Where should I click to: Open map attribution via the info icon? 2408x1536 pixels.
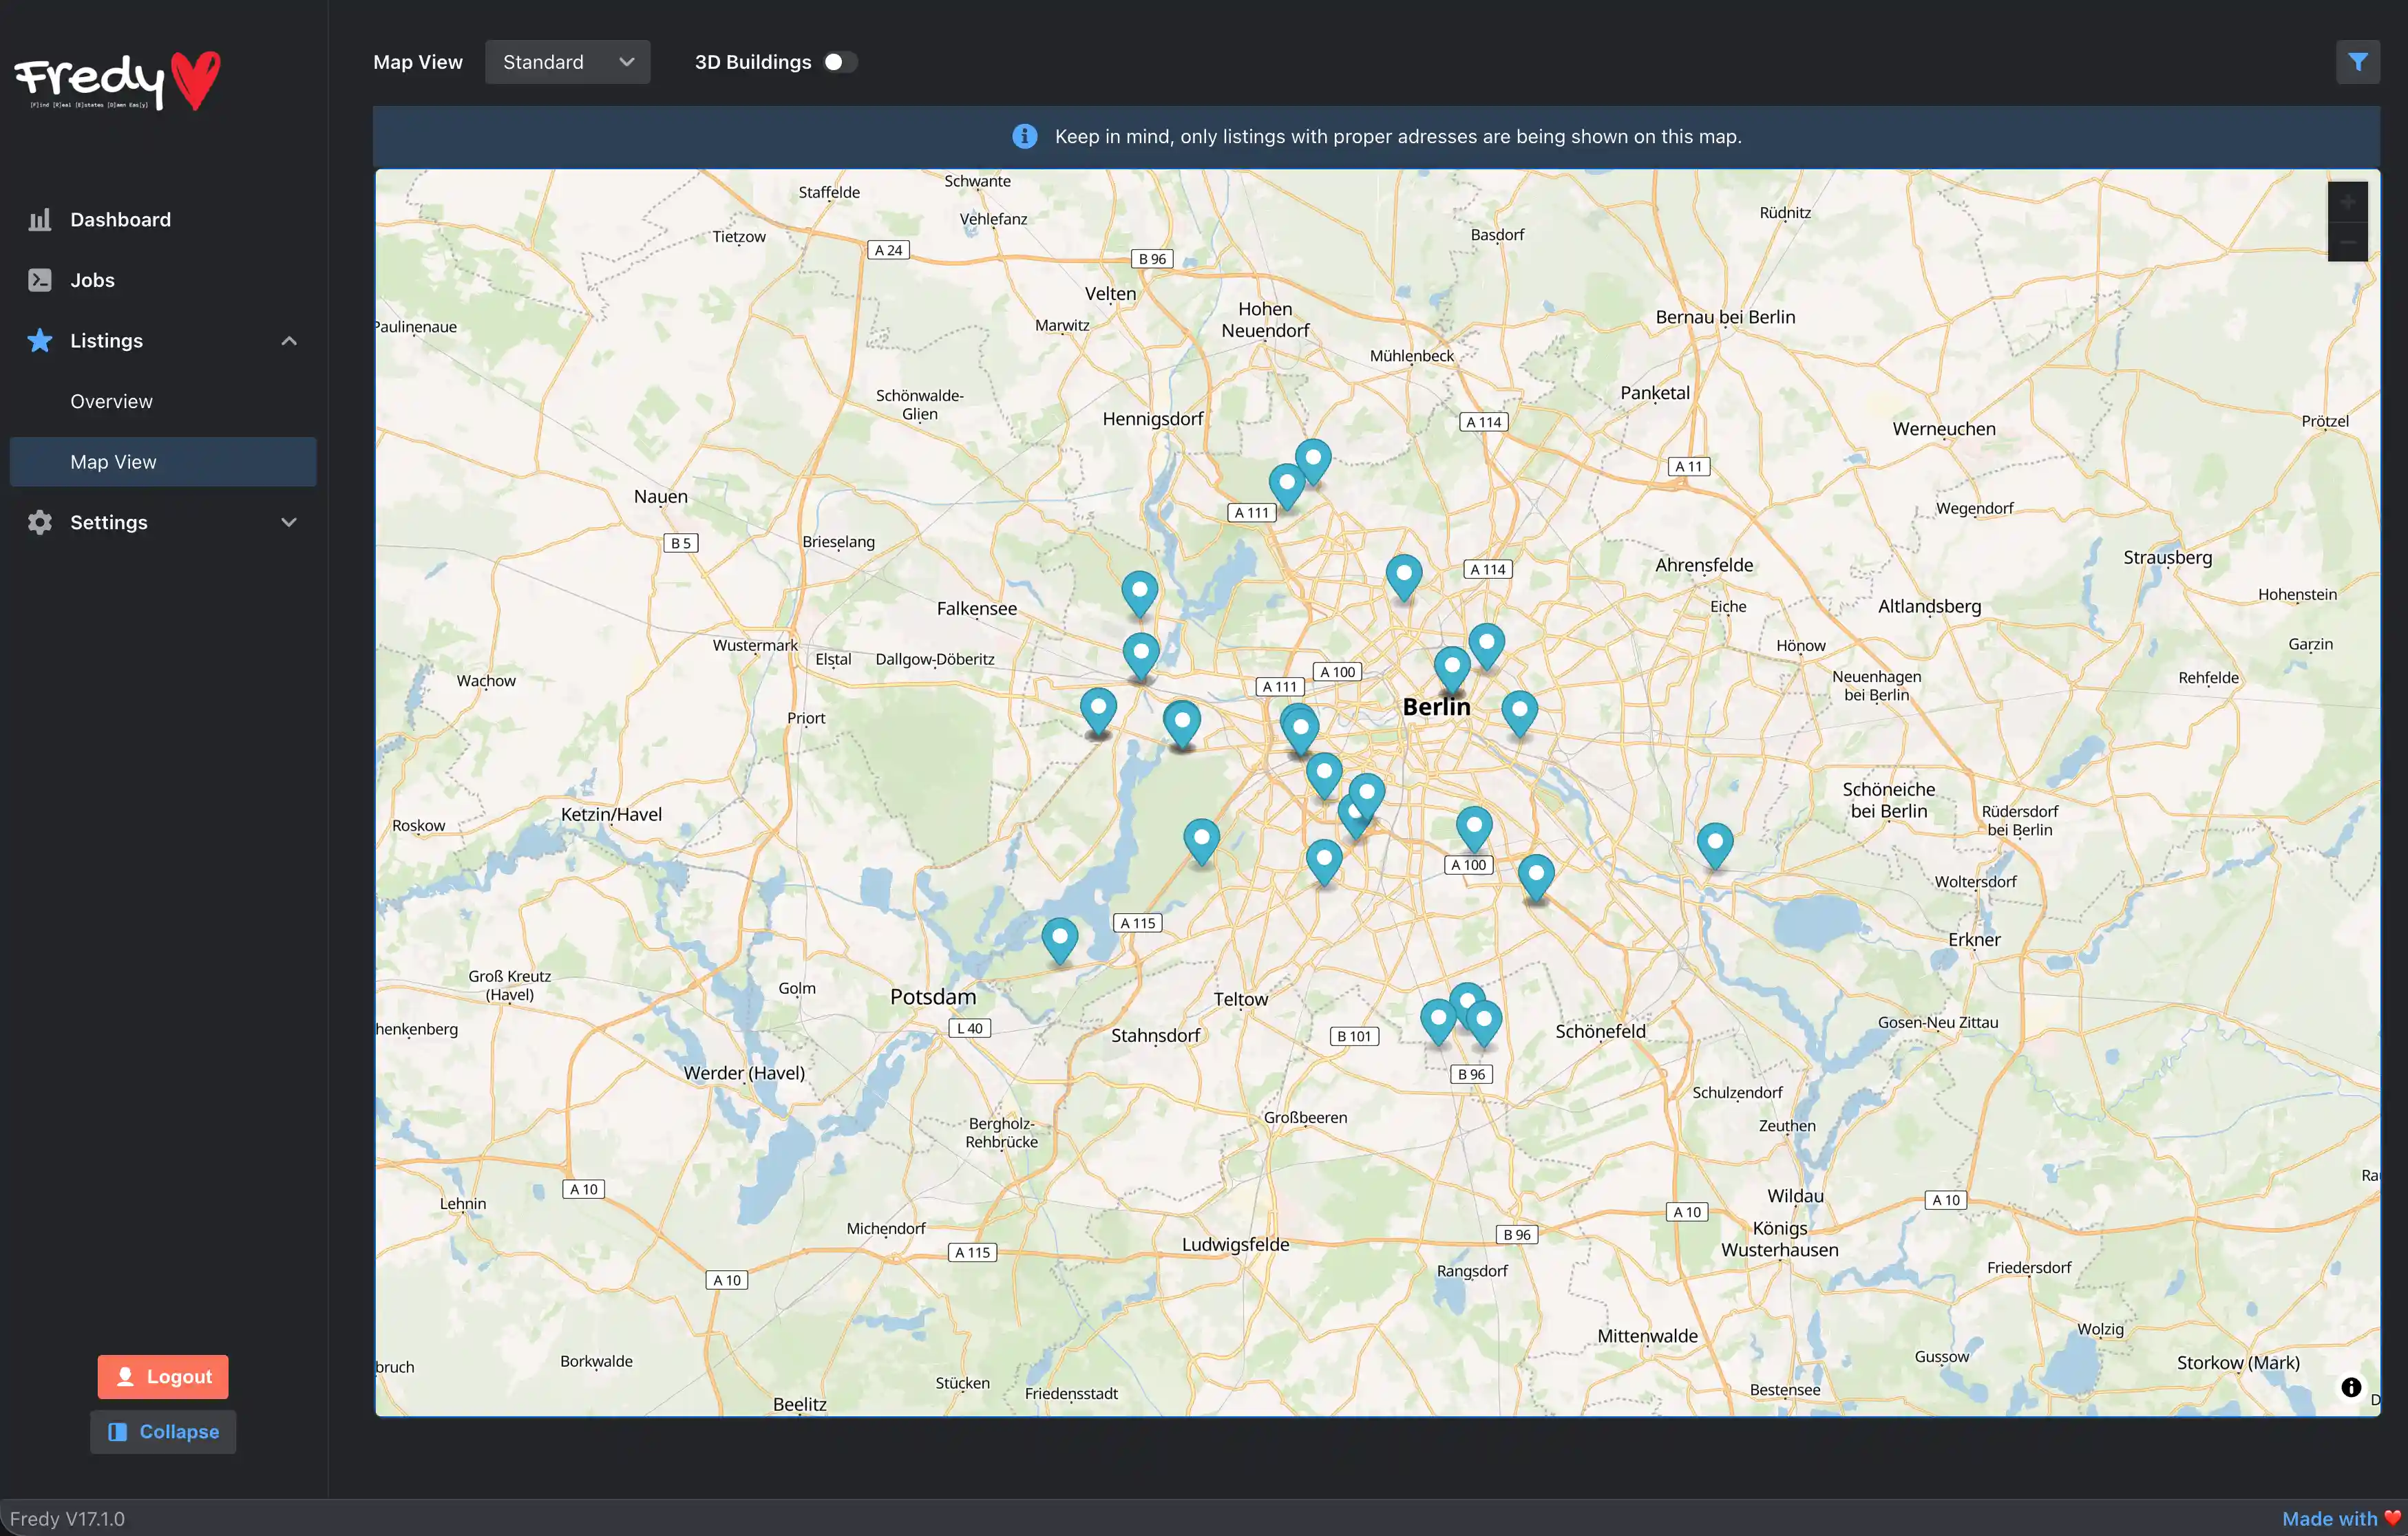pos(2352,1387)
